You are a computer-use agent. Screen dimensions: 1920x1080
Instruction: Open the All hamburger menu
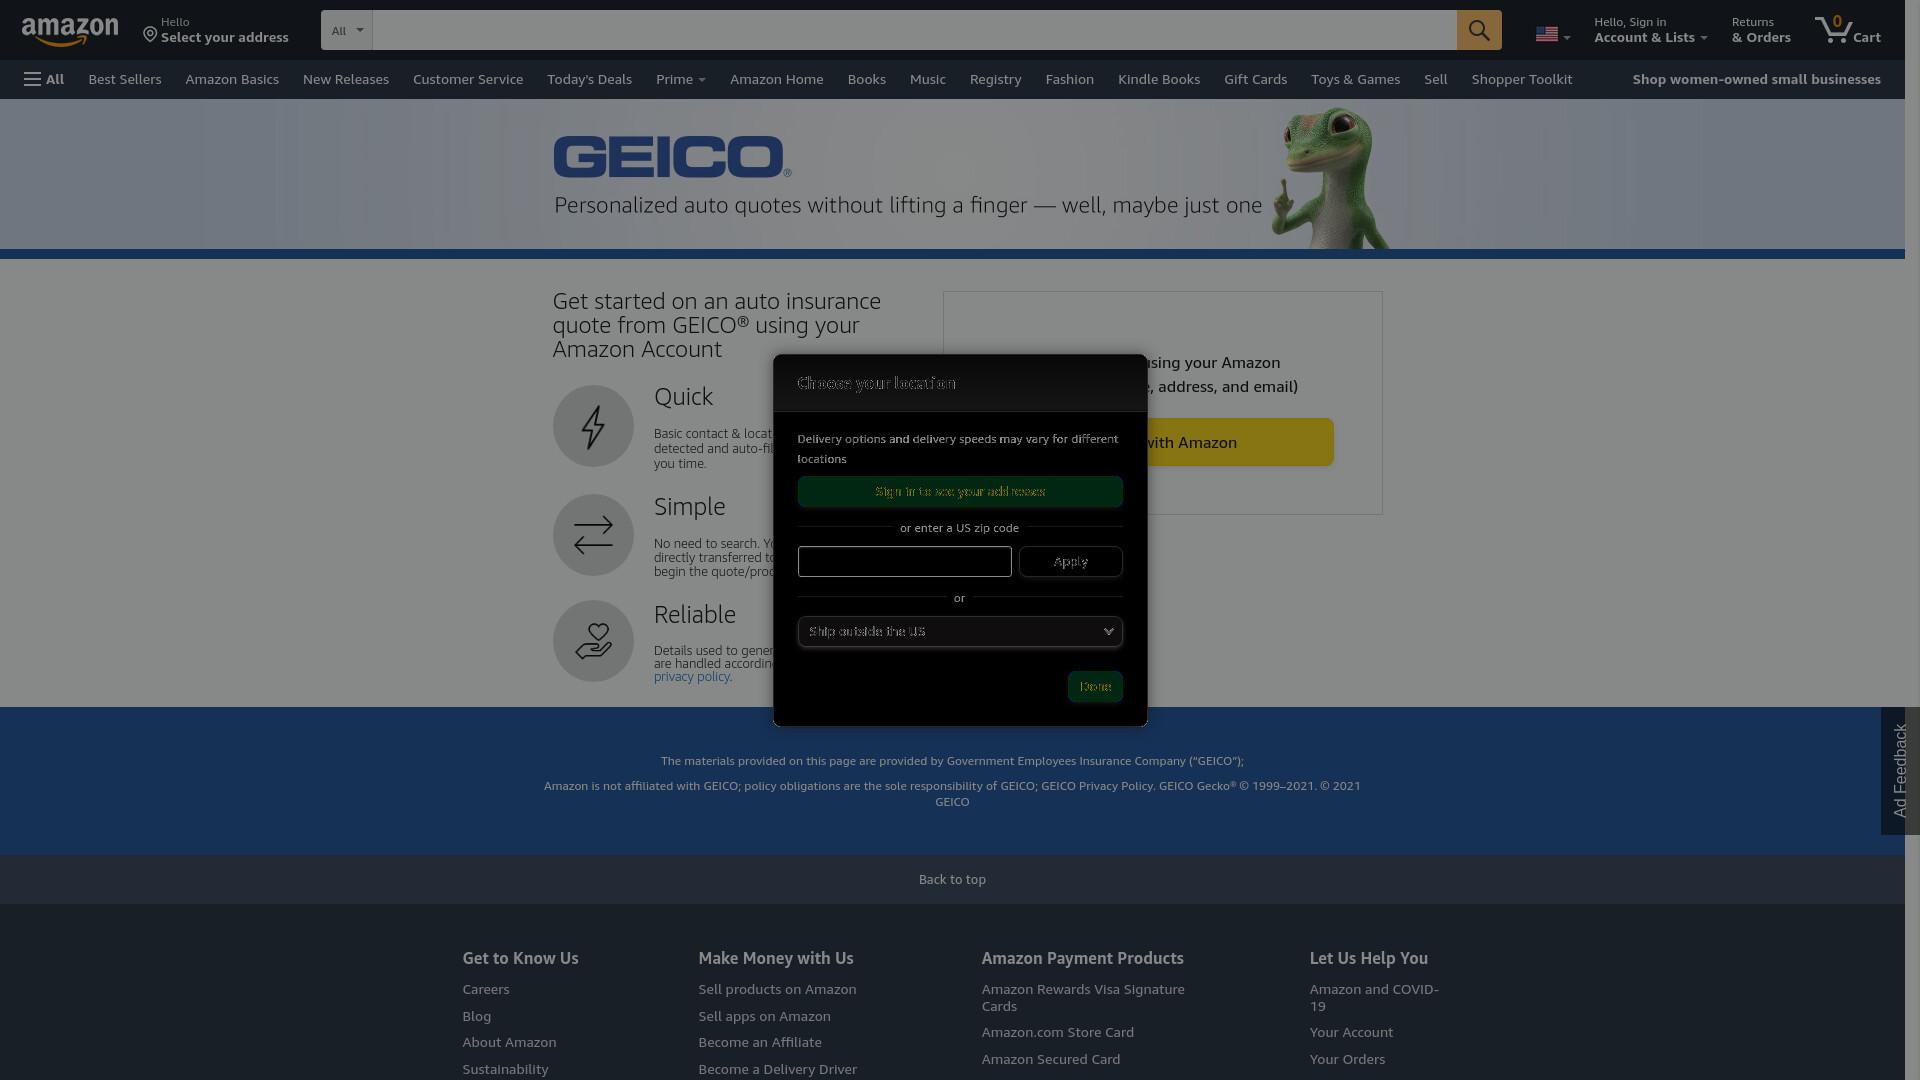[44, 79]
